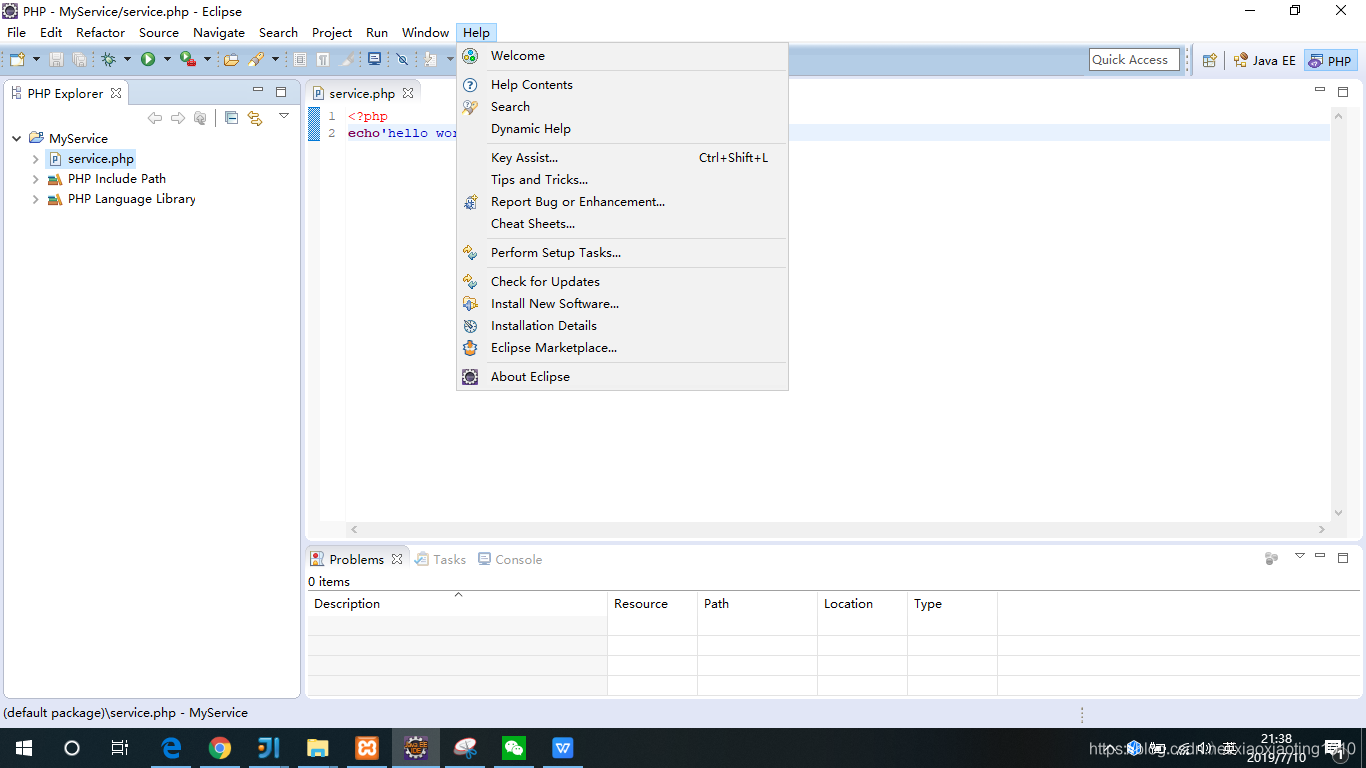Choose Perform Setup Tasks...
The image size is (1366, 768).
[x=622, y=253]
